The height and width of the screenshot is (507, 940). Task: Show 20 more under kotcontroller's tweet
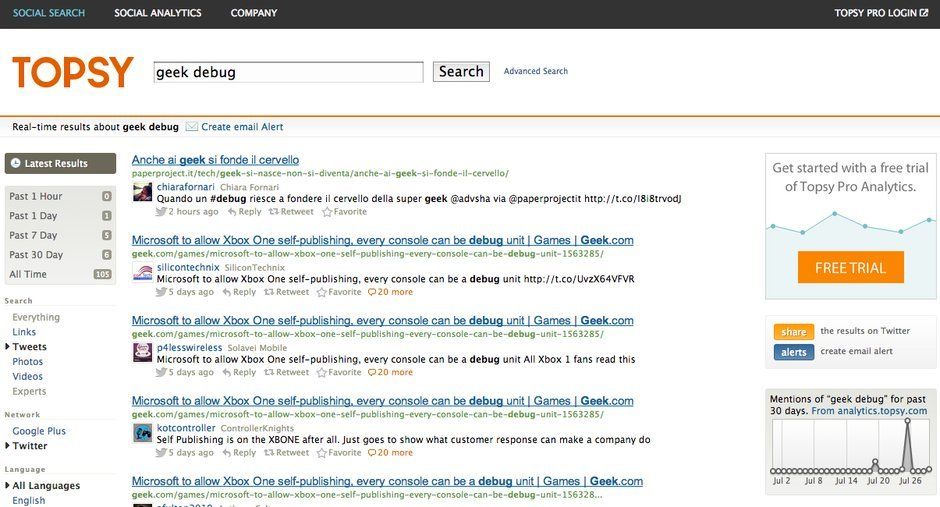point(390,452)
